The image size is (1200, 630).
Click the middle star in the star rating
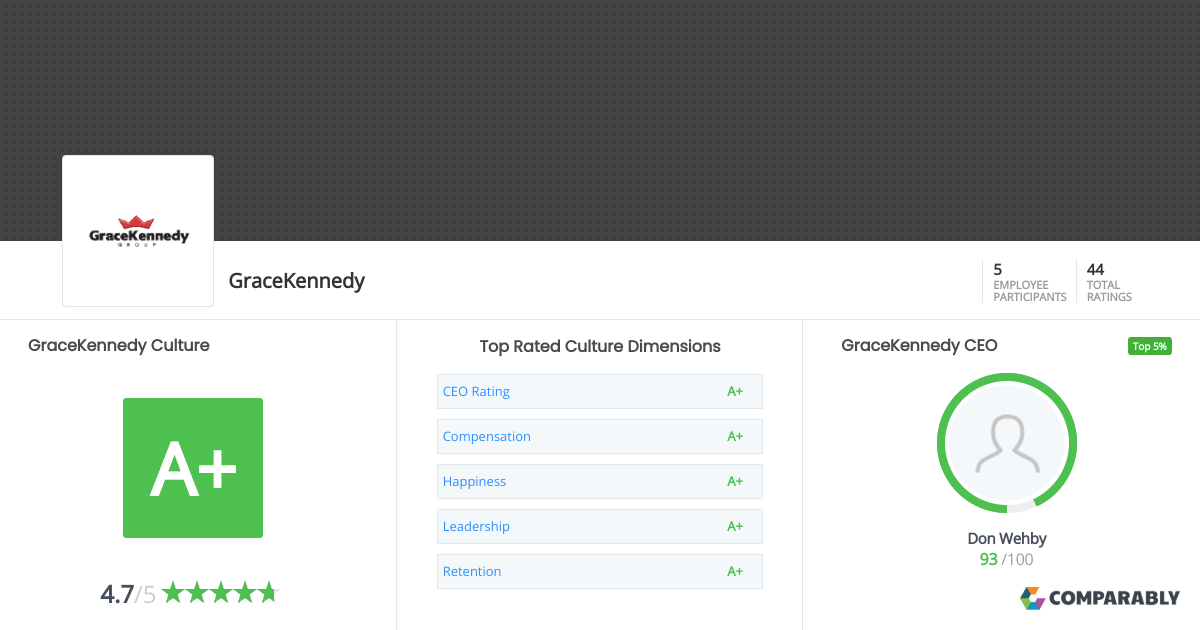pyautogui.click(x=220, y=592)
